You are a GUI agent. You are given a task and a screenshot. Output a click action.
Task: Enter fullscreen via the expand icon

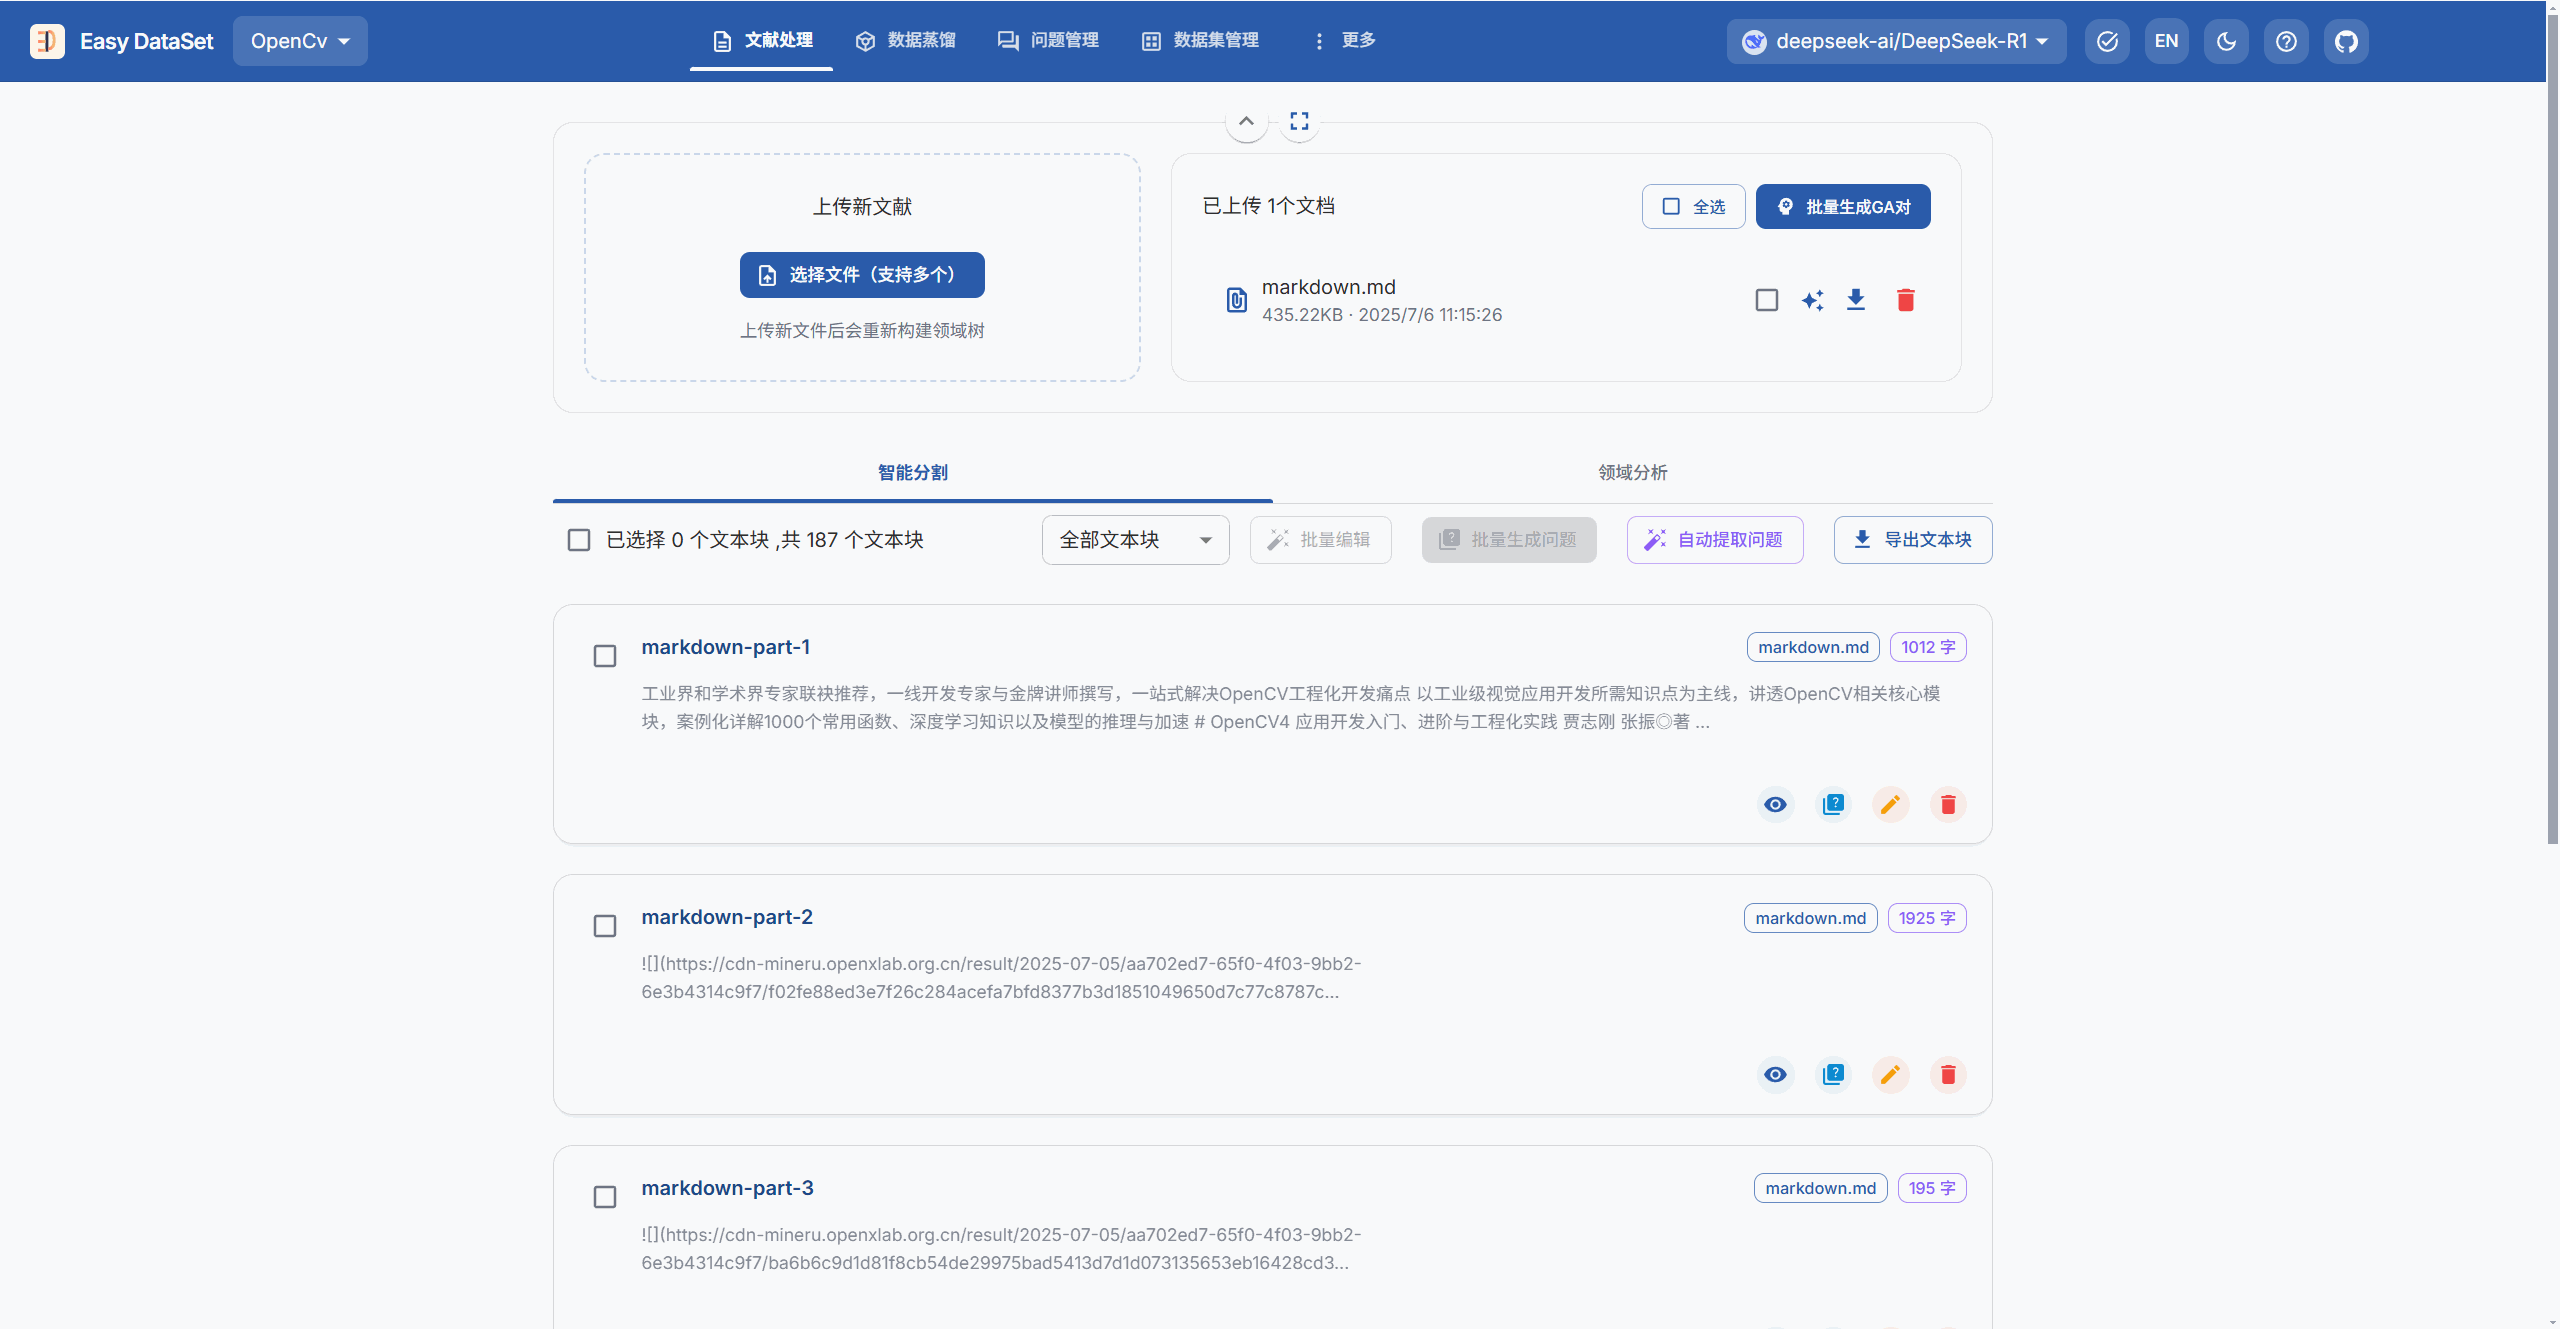[1299, 121]
